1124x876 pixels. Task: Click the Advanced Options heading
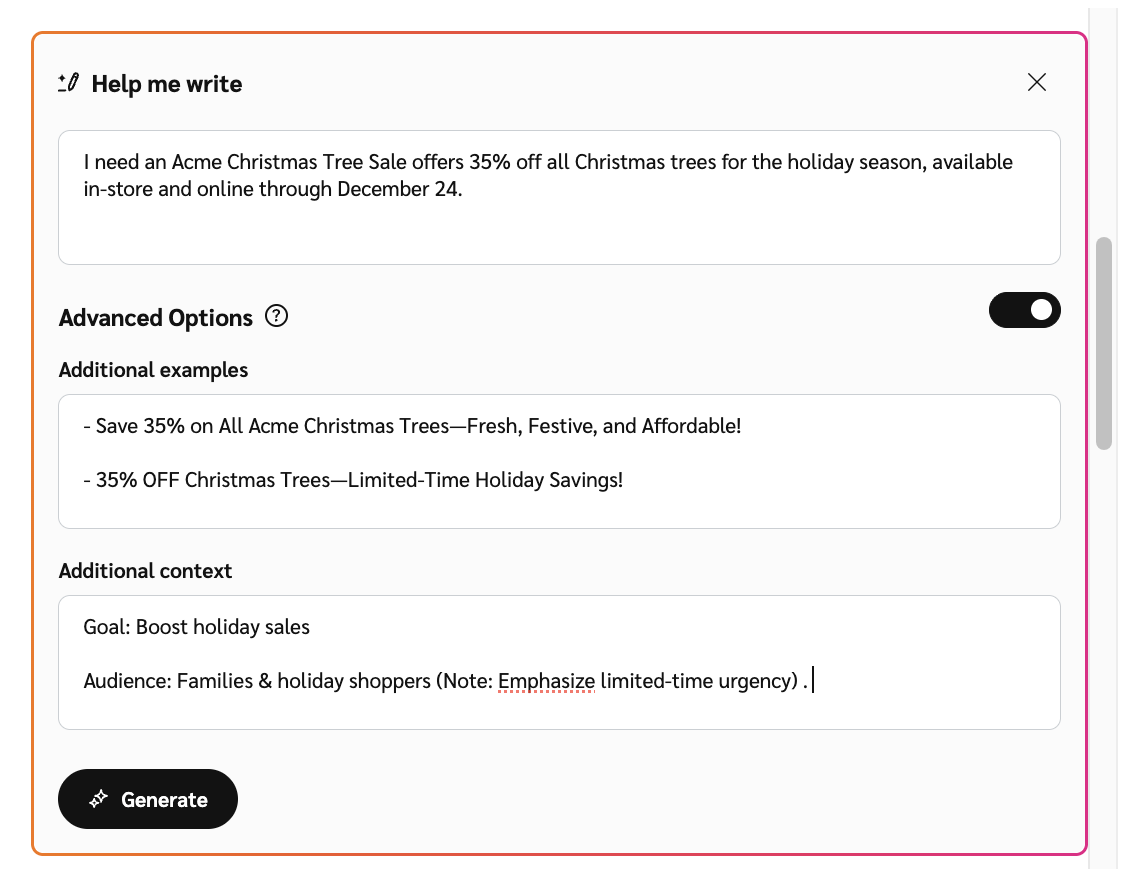click(156, 318)
